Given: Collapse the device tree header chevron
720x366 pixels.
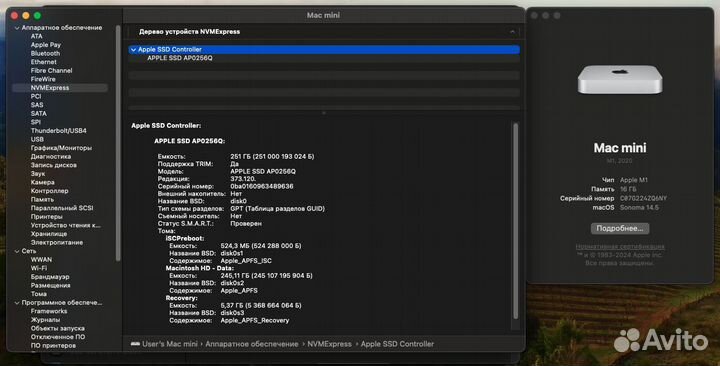Looking at the screenshot, I should pyautogui.click(x=512, y=32).
